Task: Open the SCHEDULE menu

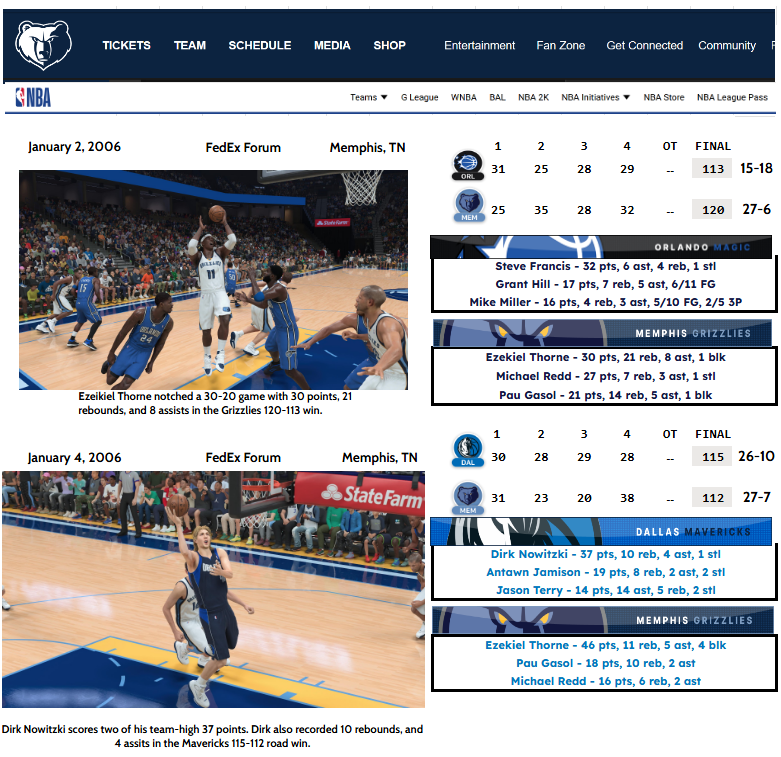Action: point(260,45)
